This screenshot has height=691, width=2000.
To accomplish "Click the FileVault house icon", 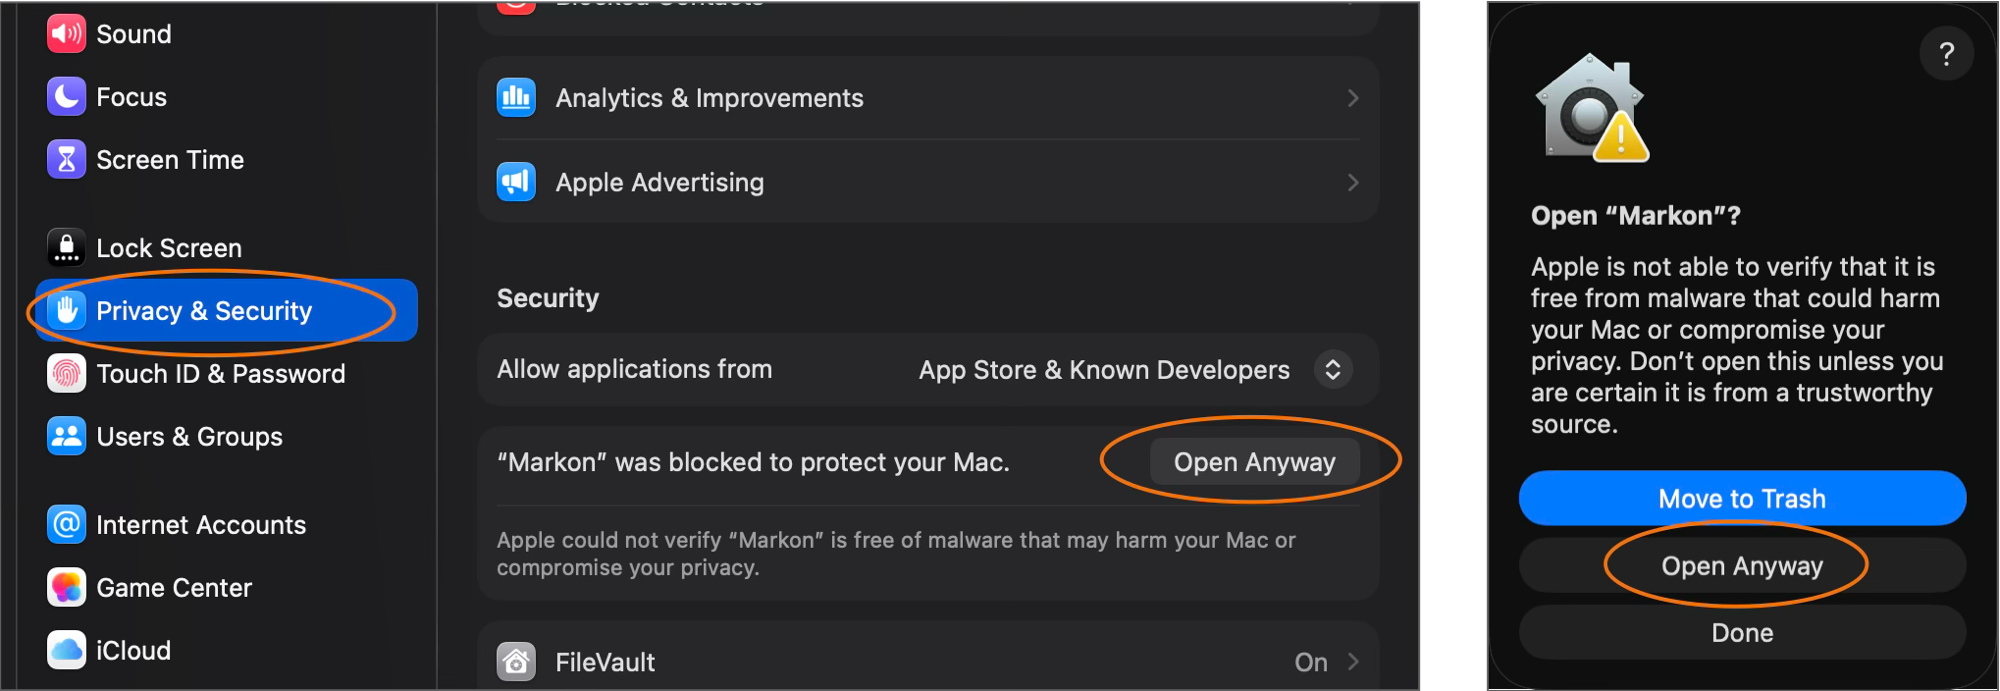I will [x=516, y=662].
